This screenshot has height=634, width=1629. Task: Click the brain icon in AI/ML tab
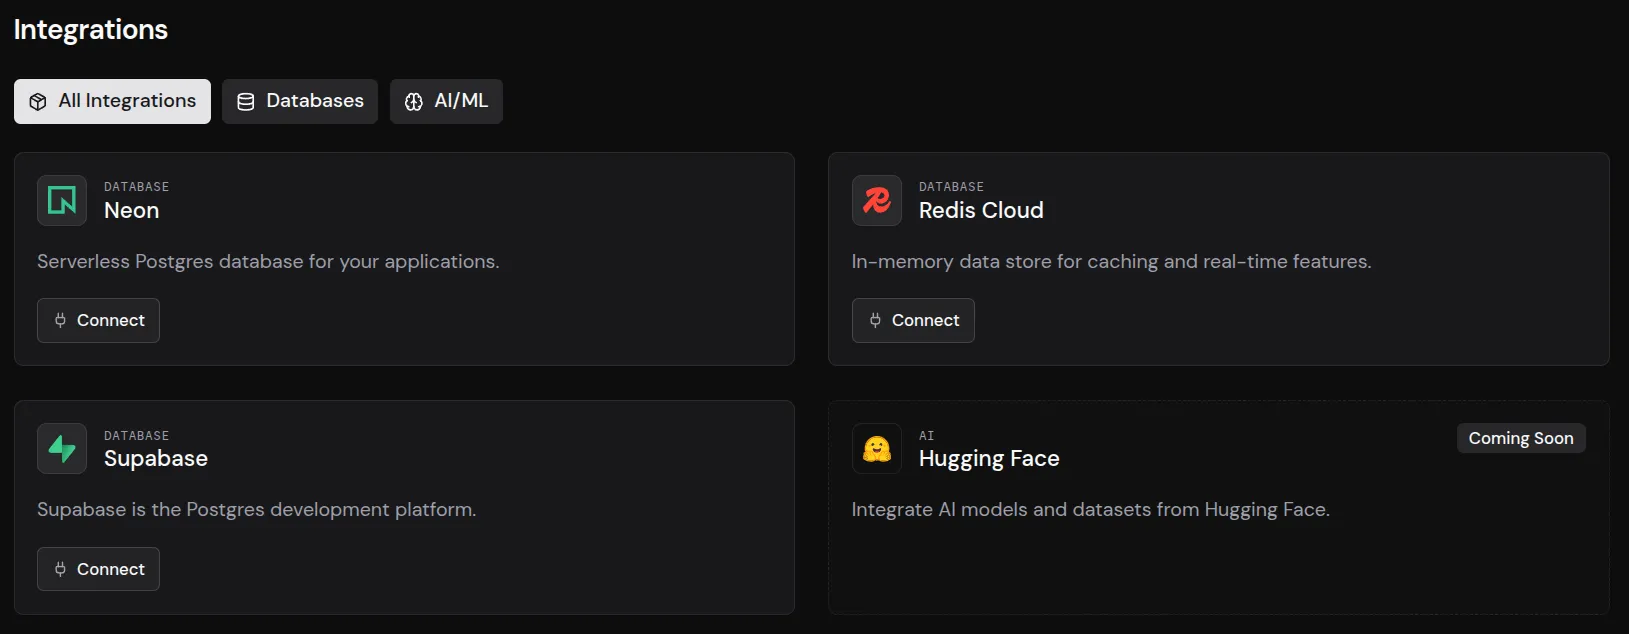[414, 101]
